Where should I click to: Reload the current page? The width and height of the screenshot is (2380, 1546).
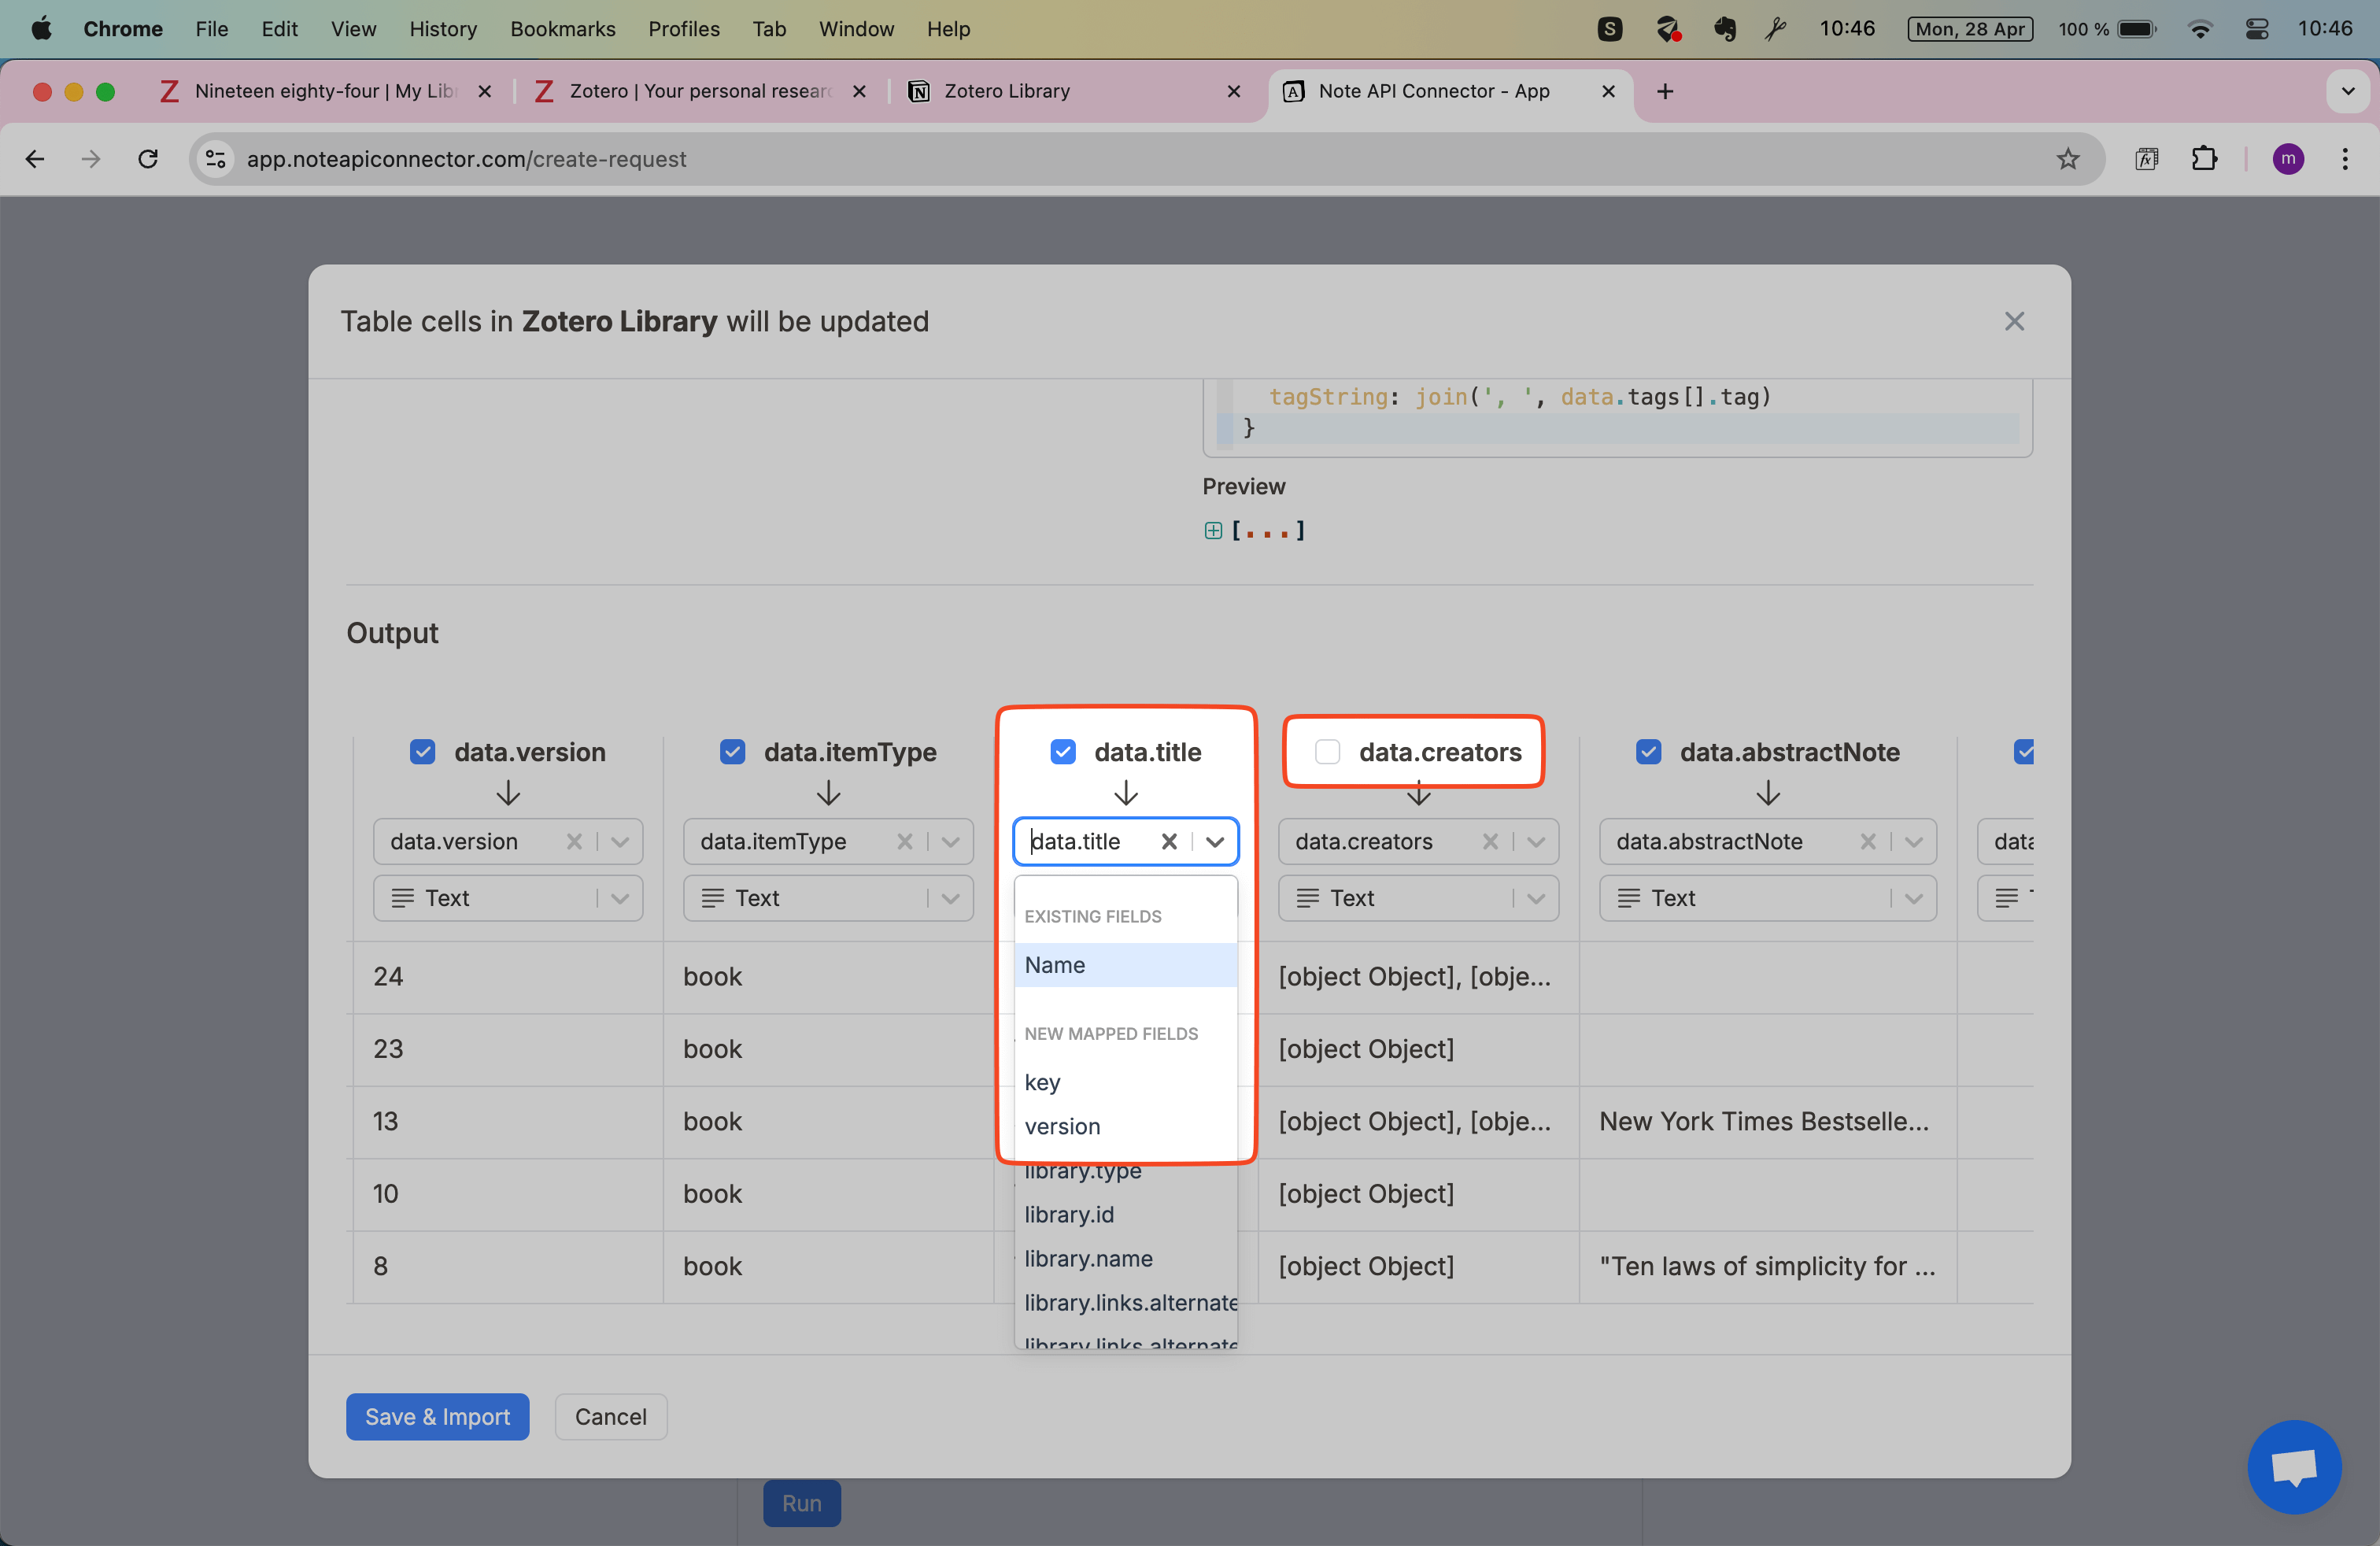pos(148,159)
